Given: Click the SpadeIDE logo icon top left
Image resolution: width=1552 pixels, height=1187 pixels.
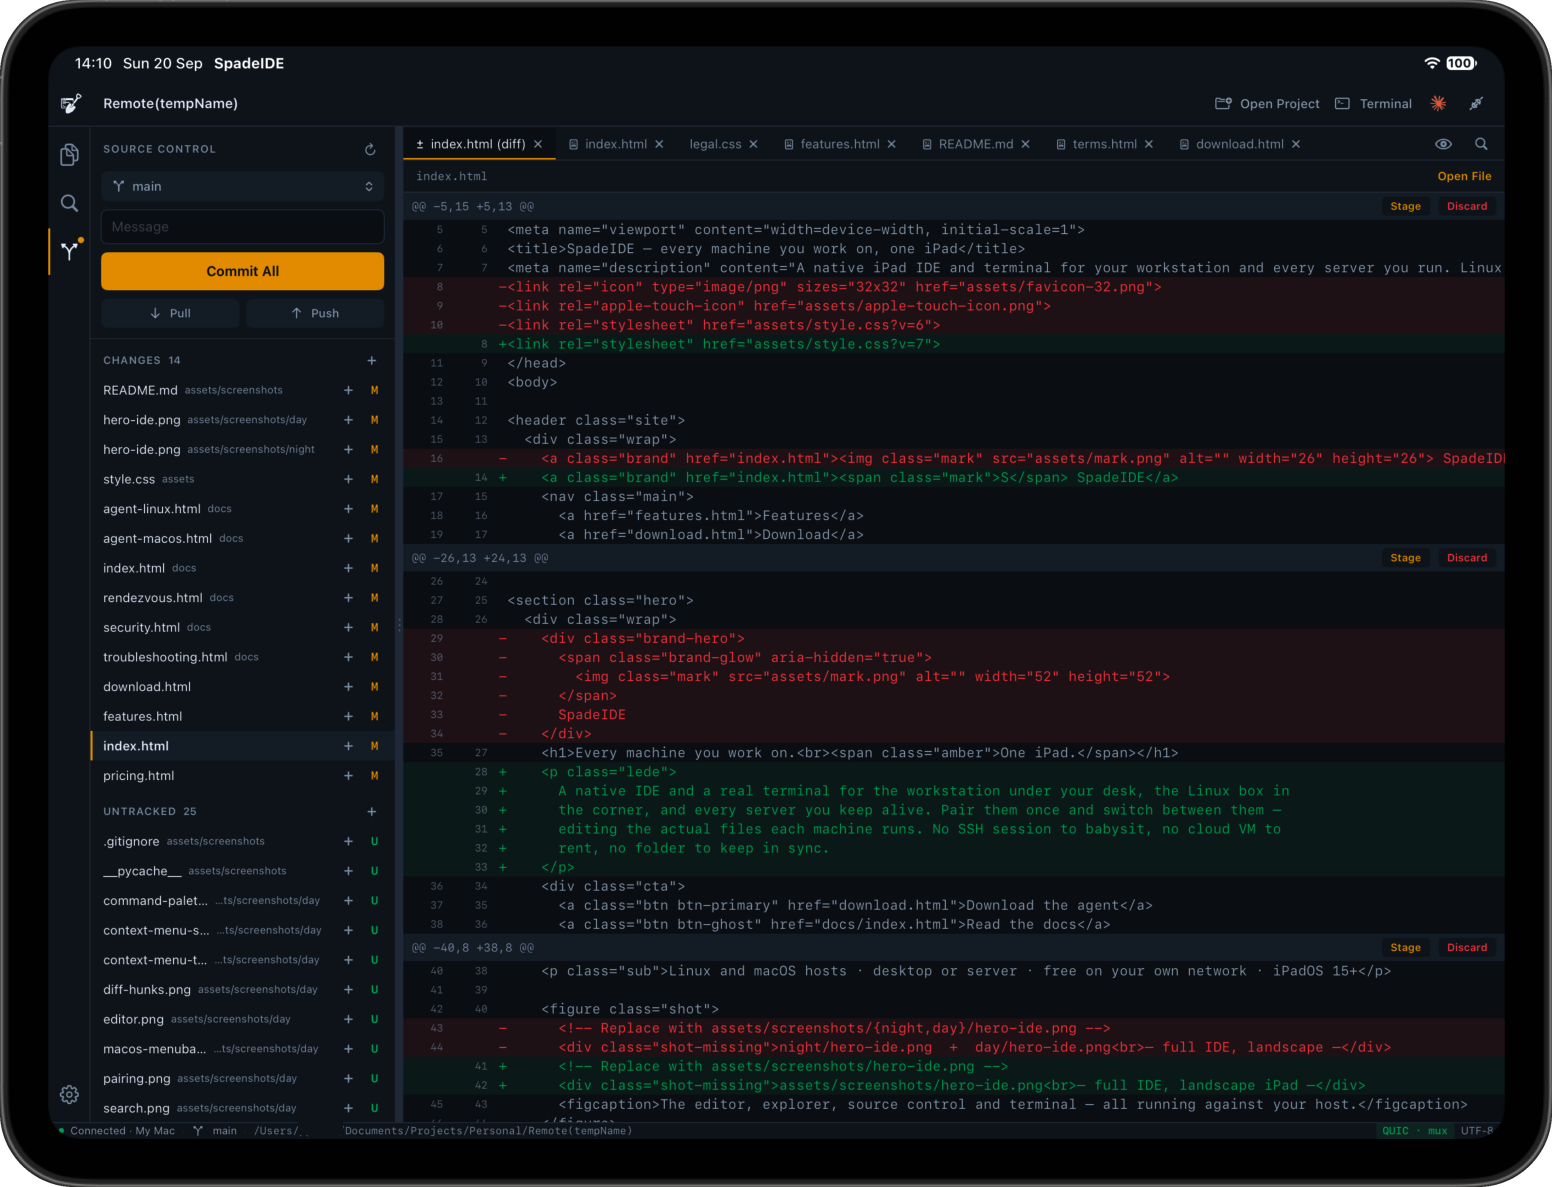Looking at the screenshot, I should tap(71, 103).
